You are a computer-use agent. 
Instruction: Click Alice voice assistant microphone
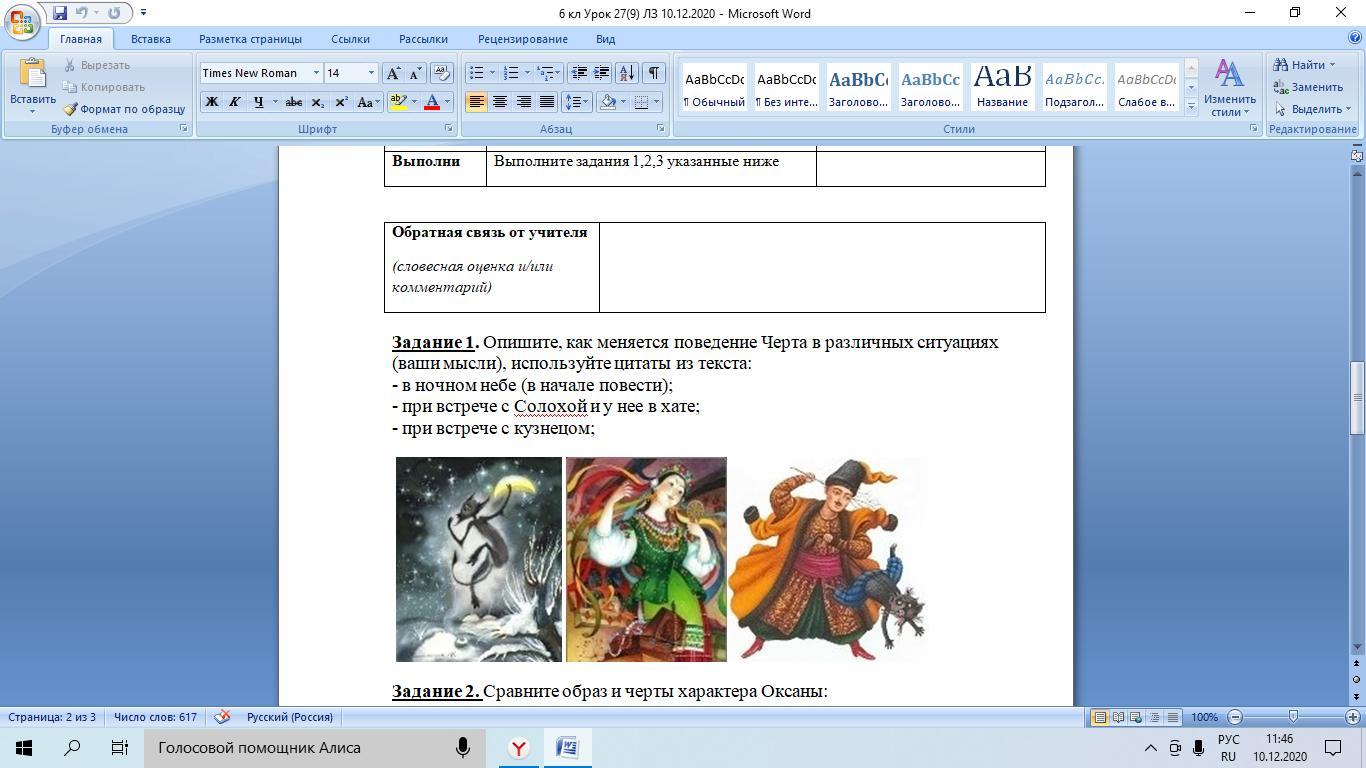[x=463, y=747]
